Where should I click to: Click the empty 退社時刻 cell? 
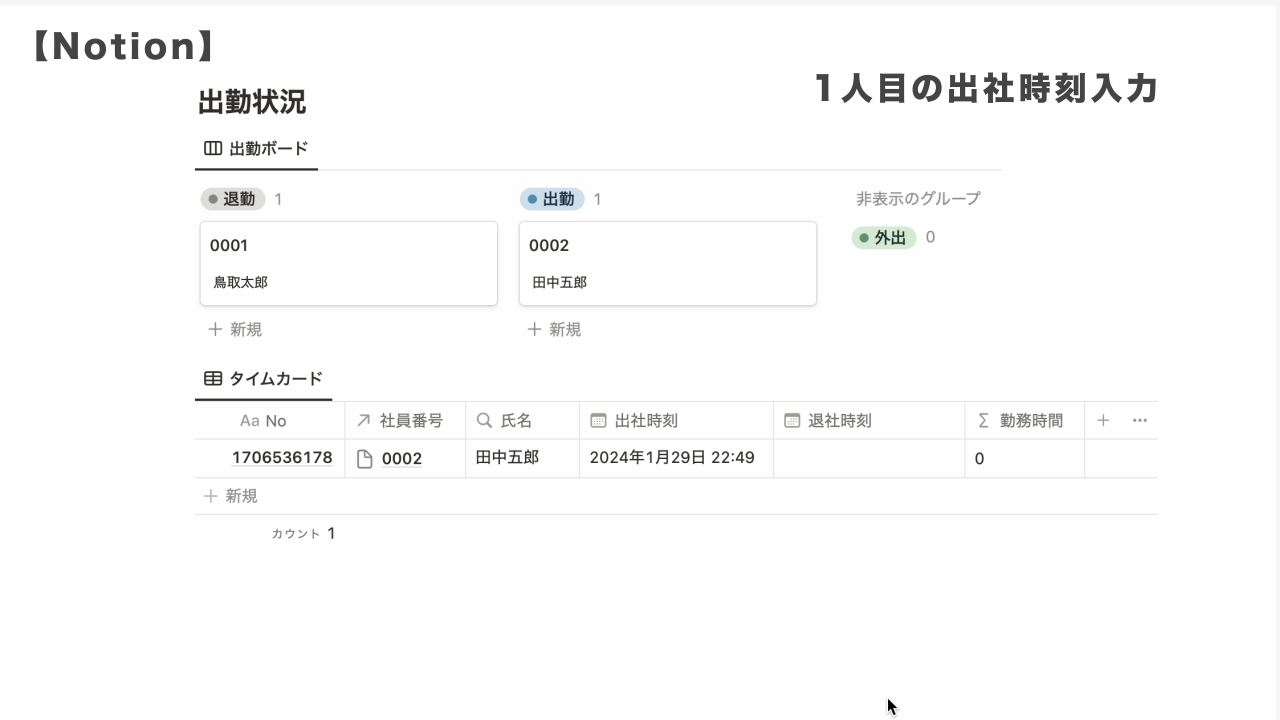click(x=868, y=459)
